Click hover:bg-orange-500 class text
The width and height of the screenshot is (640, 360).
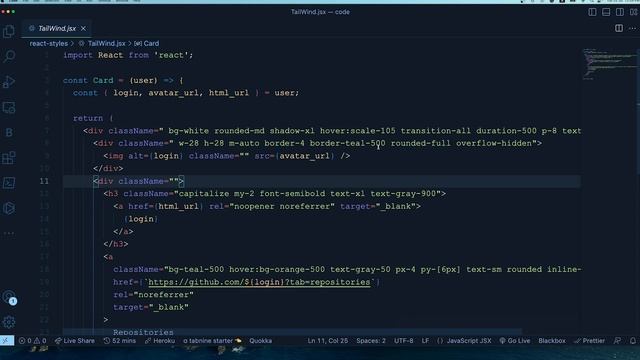[x=277, y=269]
